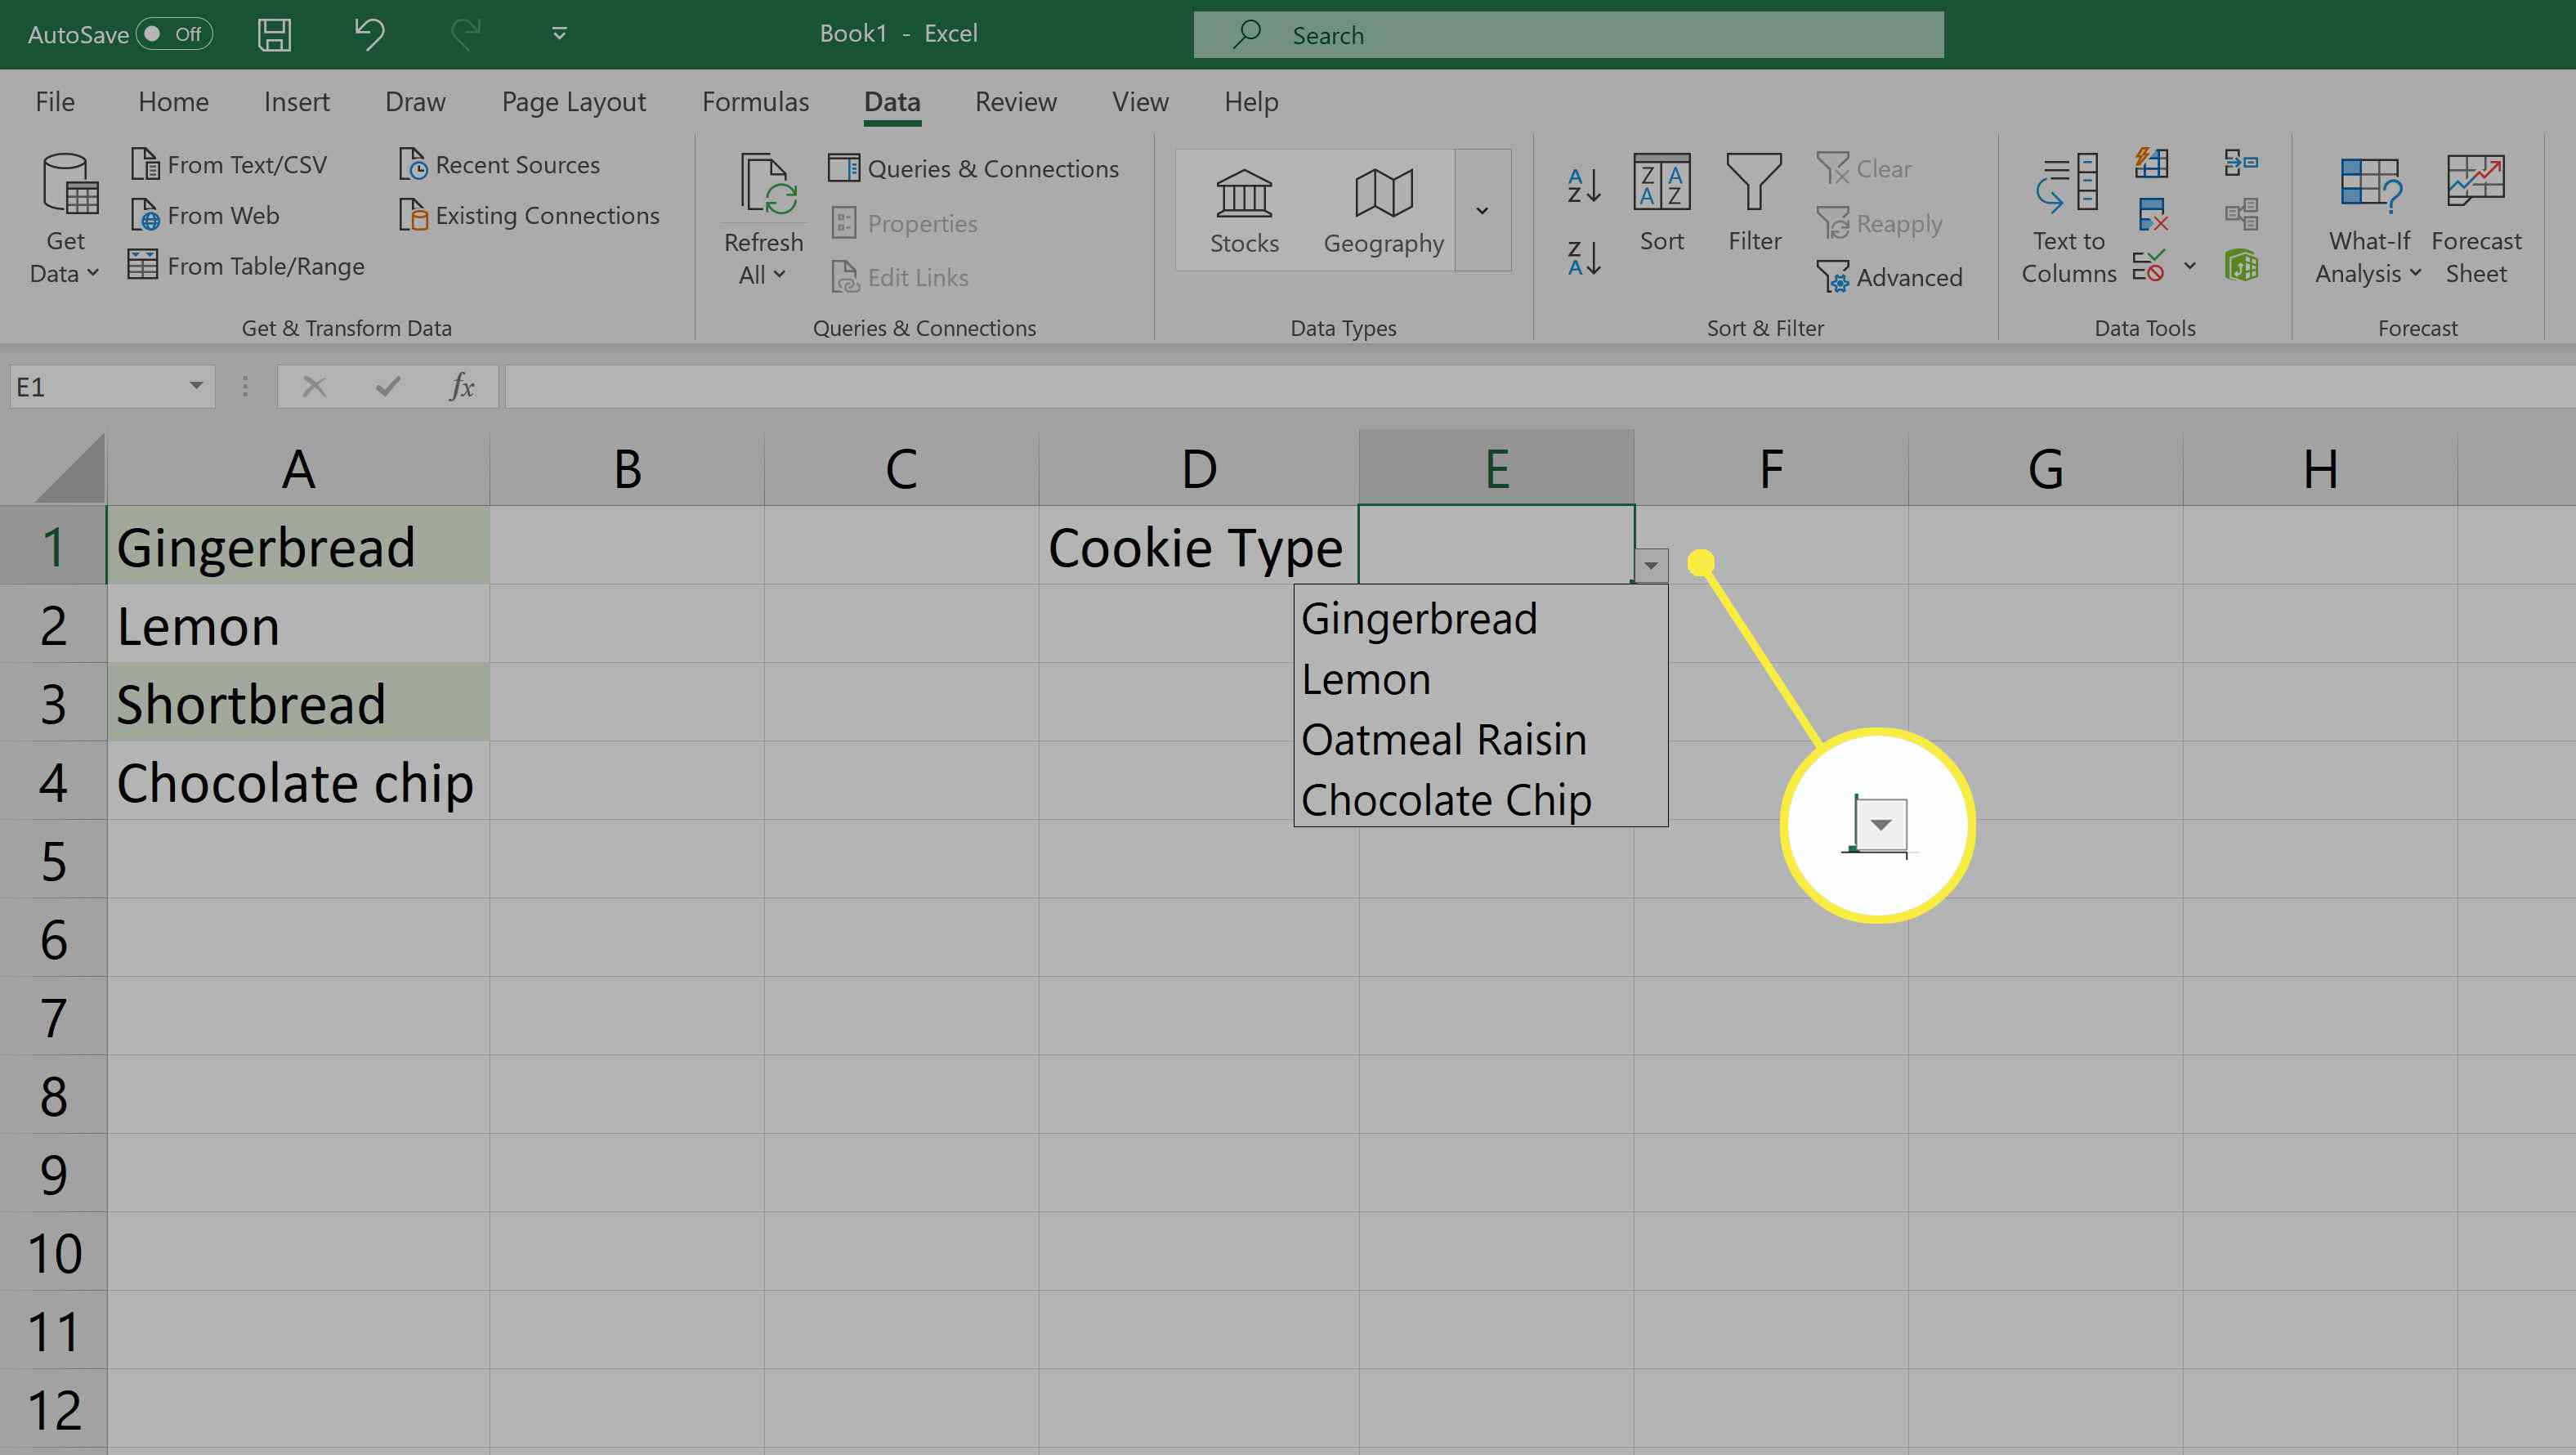The height and width of the screenshot is (1455, 2576).
Task: Click the Redo arrow icon
Action: coord(466,34)
